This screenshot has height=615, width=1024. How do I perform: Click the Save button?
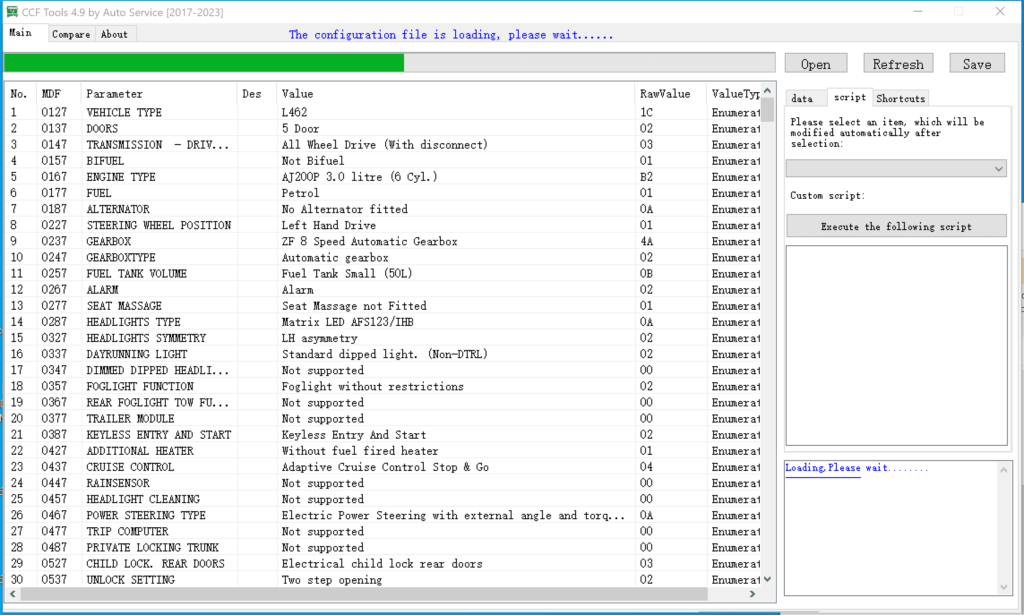[x=976, y=64]
